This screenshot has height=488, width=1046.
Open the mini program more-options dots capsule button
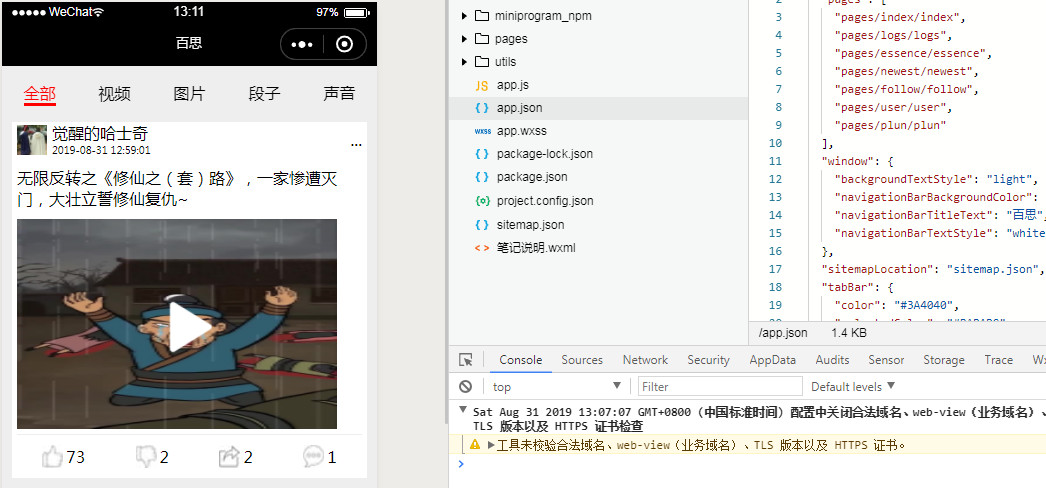coord(302,44)
